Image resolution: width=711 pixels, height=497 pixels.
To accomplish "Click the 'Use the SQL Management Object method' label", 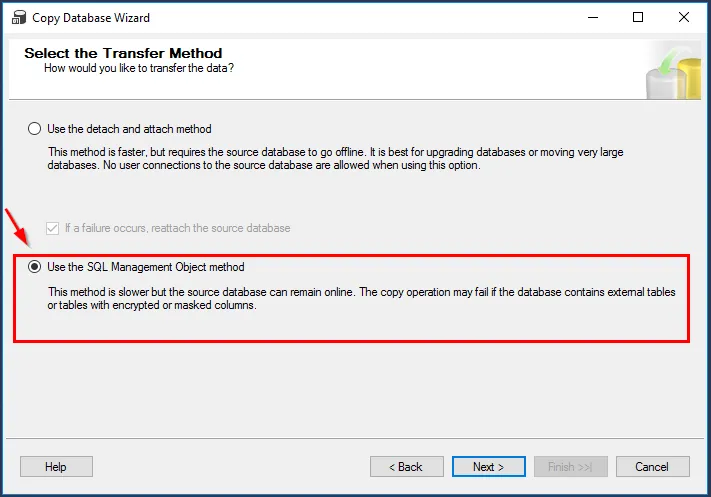I will [x=146, y=267].
